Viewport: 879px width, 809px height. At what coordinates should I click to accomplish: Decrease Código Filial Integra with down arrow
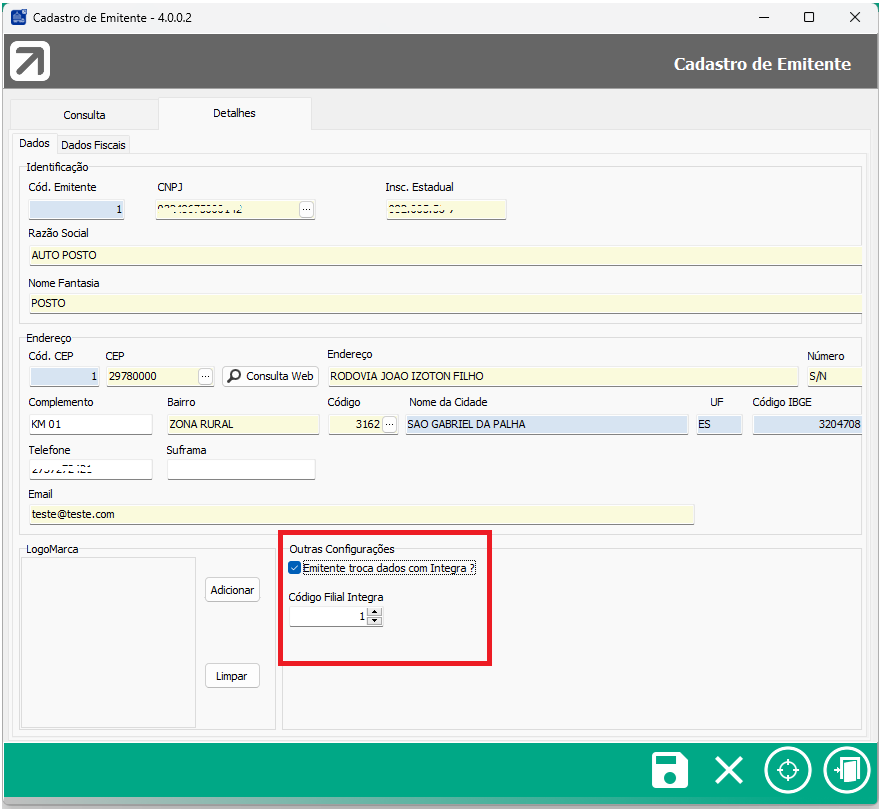374,622
